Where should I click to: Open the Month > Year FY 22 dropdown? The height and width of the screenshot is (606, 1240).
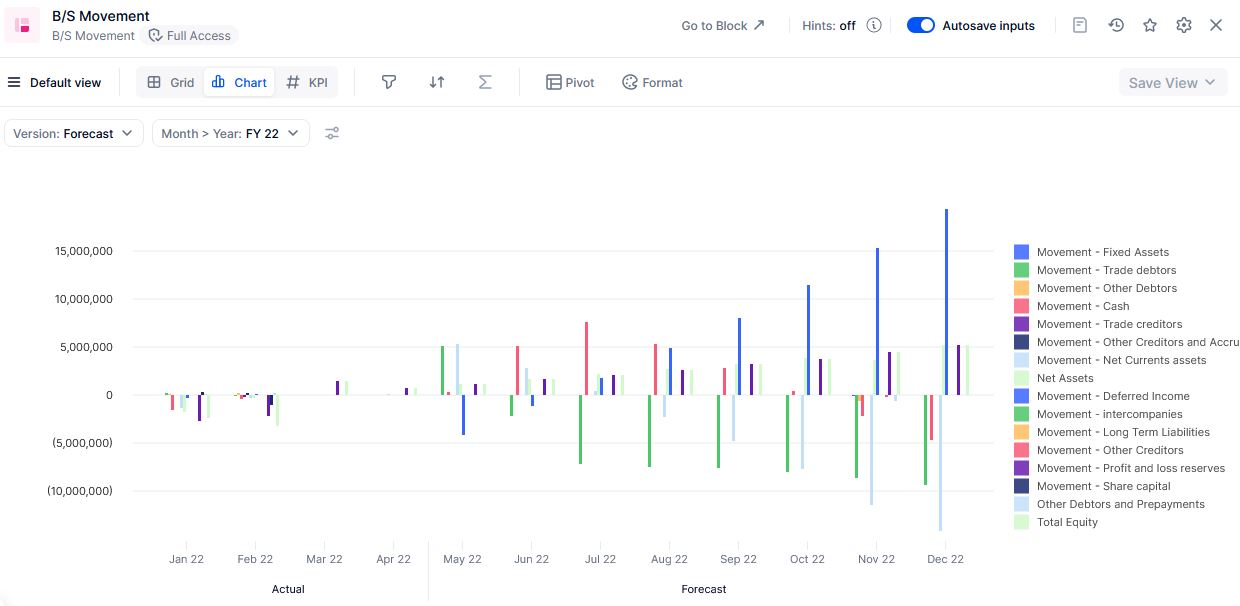(x=230, y=133)
